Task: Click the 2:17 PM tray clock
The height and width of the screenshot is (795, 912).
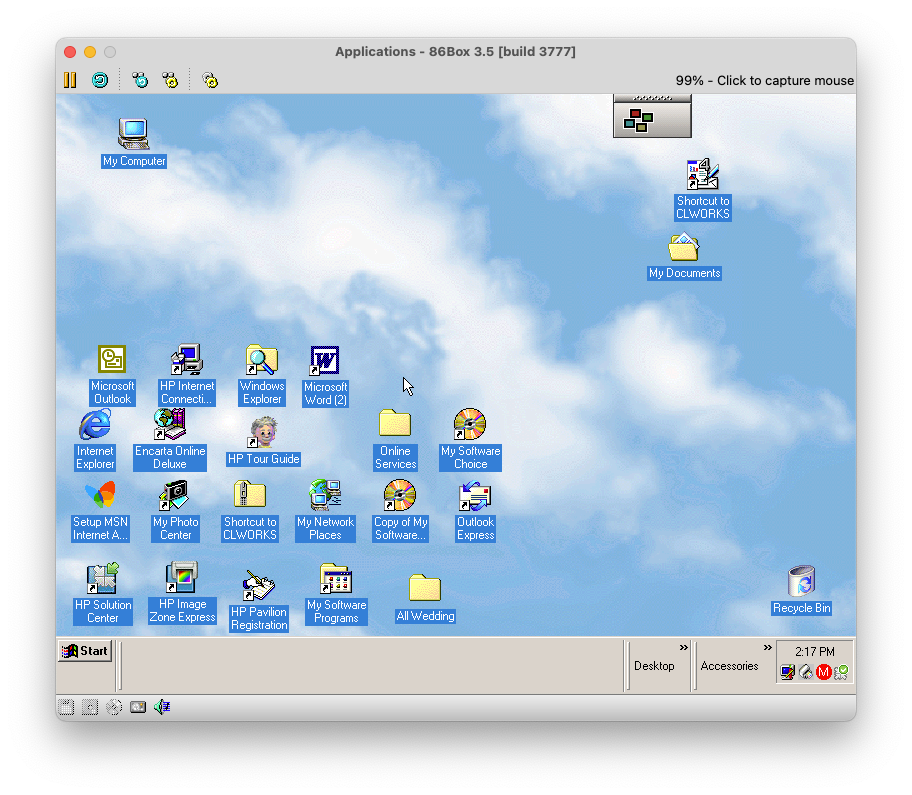Action: (815, 651)
